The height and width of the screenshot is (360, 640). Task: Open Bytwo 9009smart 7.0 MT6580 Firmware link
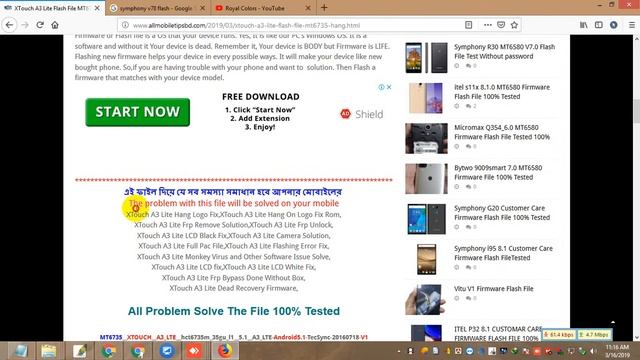498,172
